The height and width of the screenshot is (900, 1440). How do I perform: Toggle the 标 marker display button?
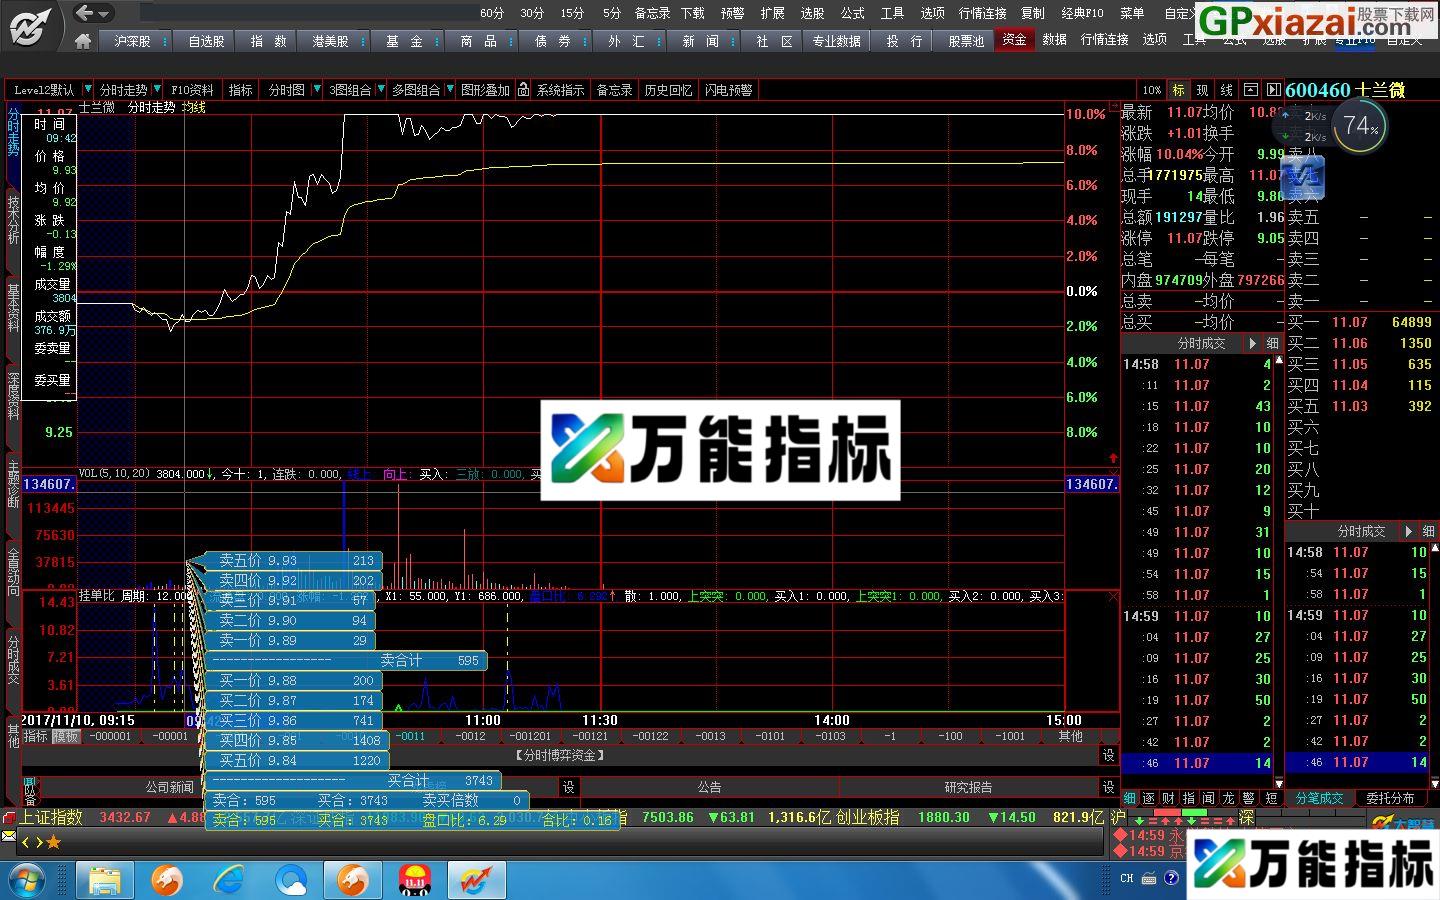[1178, 89]
